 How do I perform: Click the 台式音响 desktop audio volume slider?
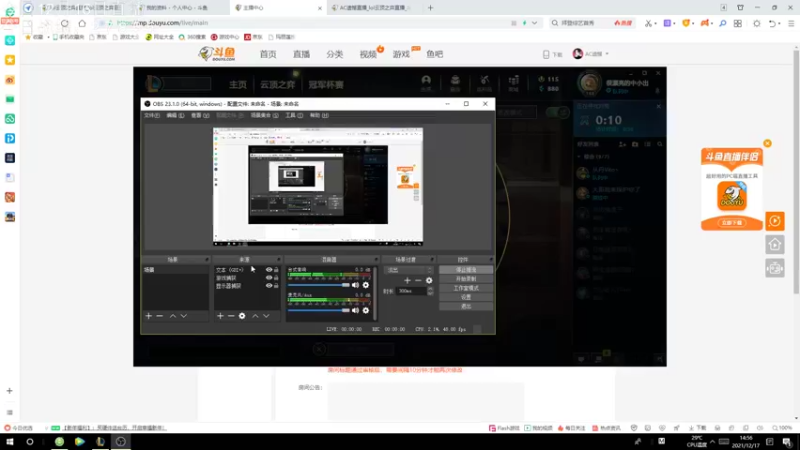coord(318,285)
